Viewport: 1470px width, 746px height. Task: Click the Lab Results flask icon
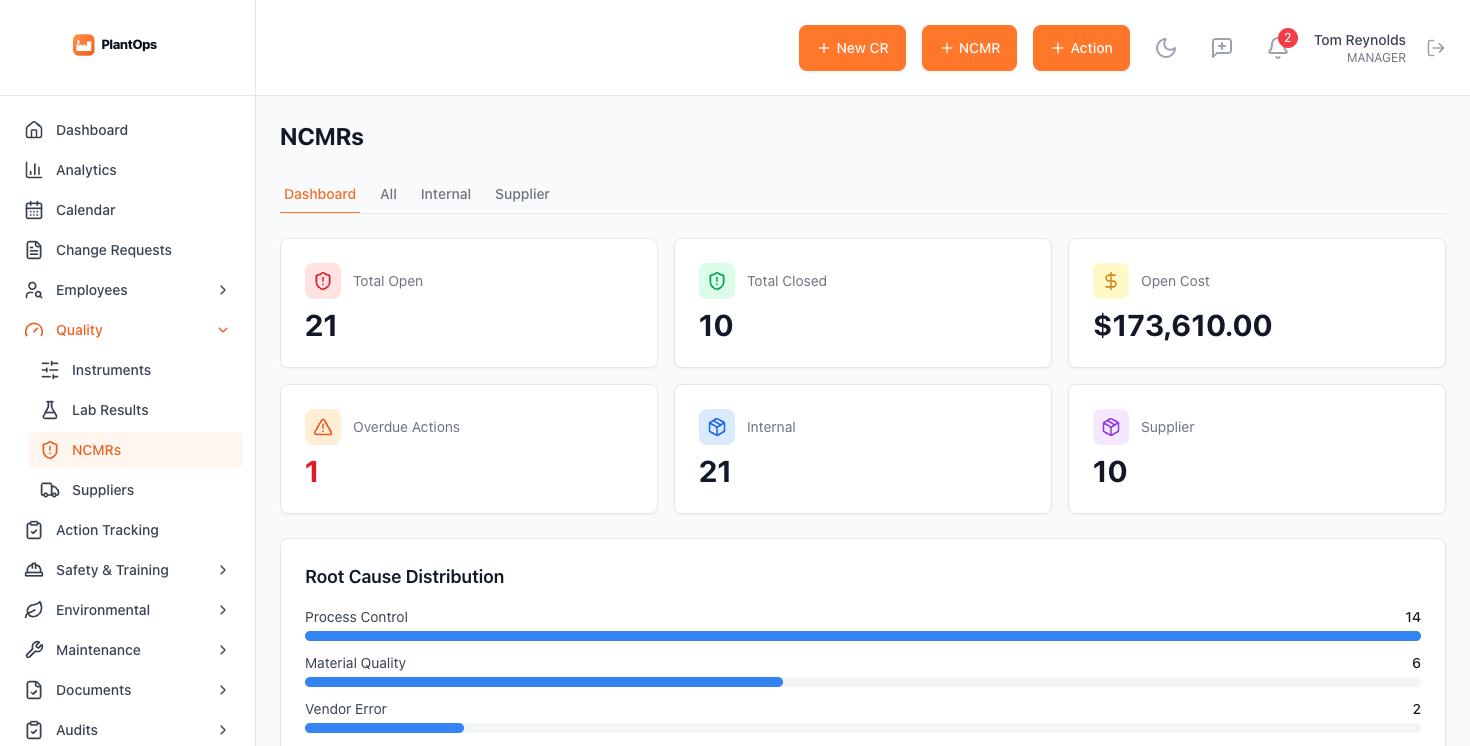point(50,410)
